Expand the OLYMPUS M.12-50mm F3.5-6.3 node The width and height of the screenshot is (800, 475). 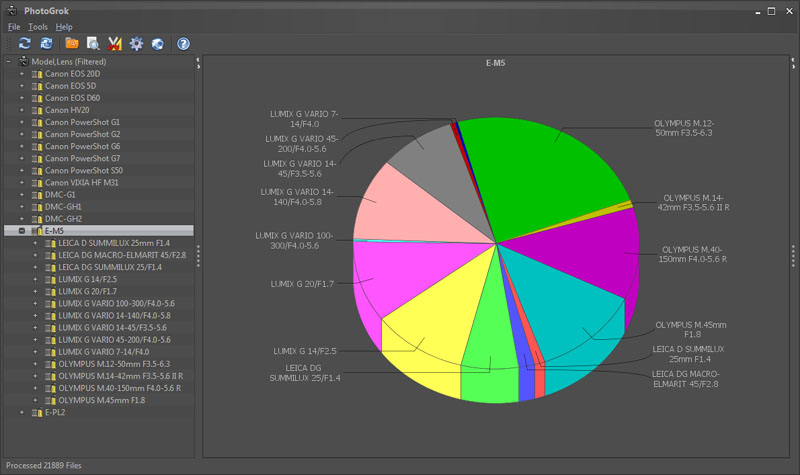coord(35,364)
